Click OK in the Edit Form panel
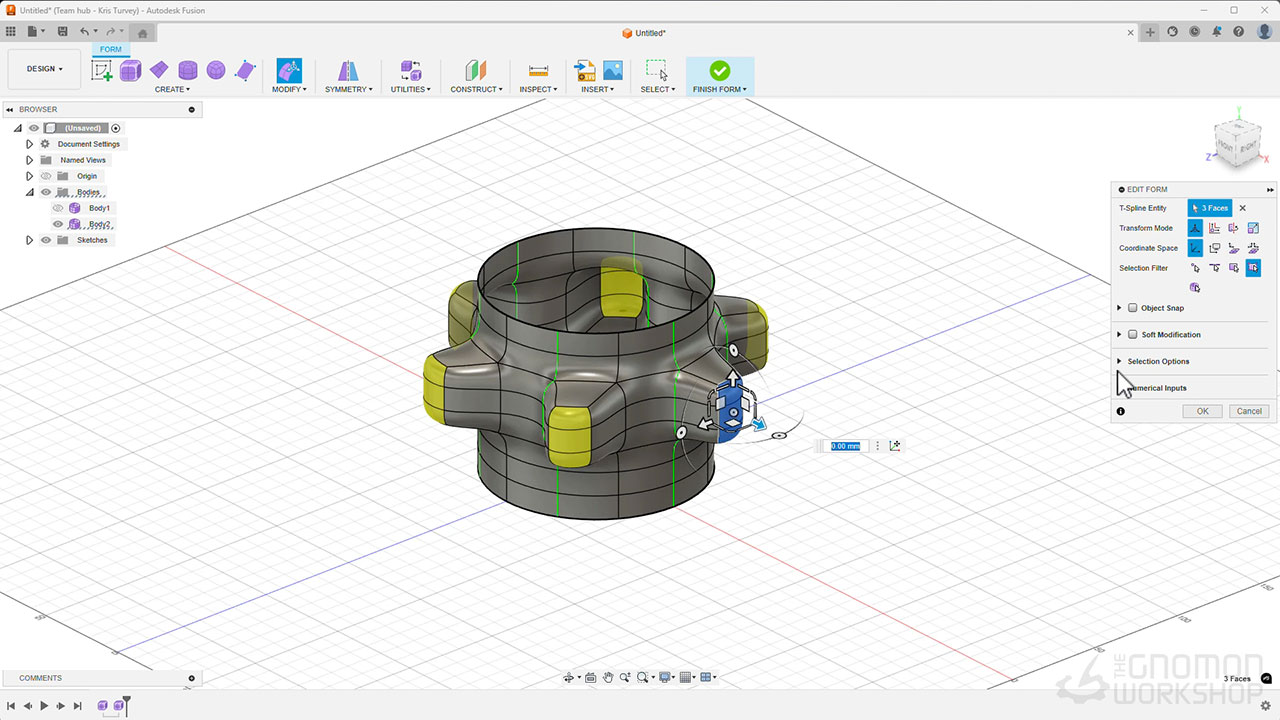The width and height of the screenshot is (1280, 720). coord(1202,411)
